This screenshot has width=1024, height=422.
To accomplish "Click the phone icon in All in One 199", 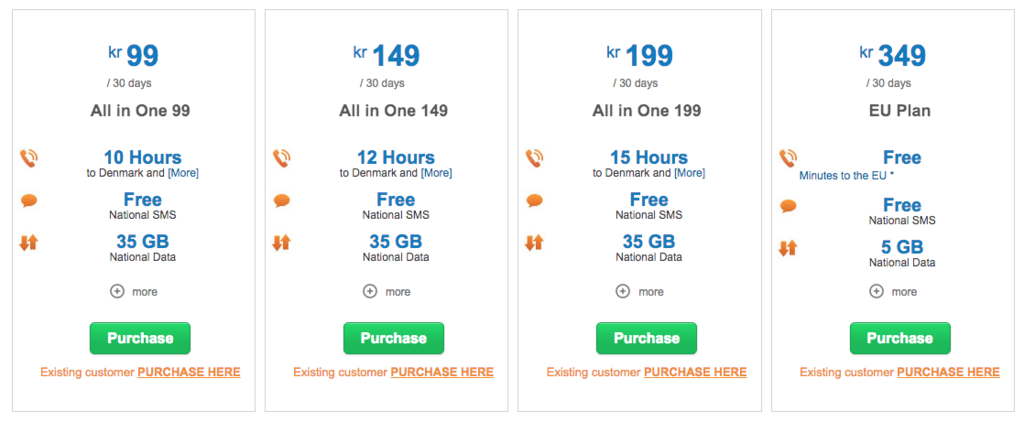I will (535, 159).
